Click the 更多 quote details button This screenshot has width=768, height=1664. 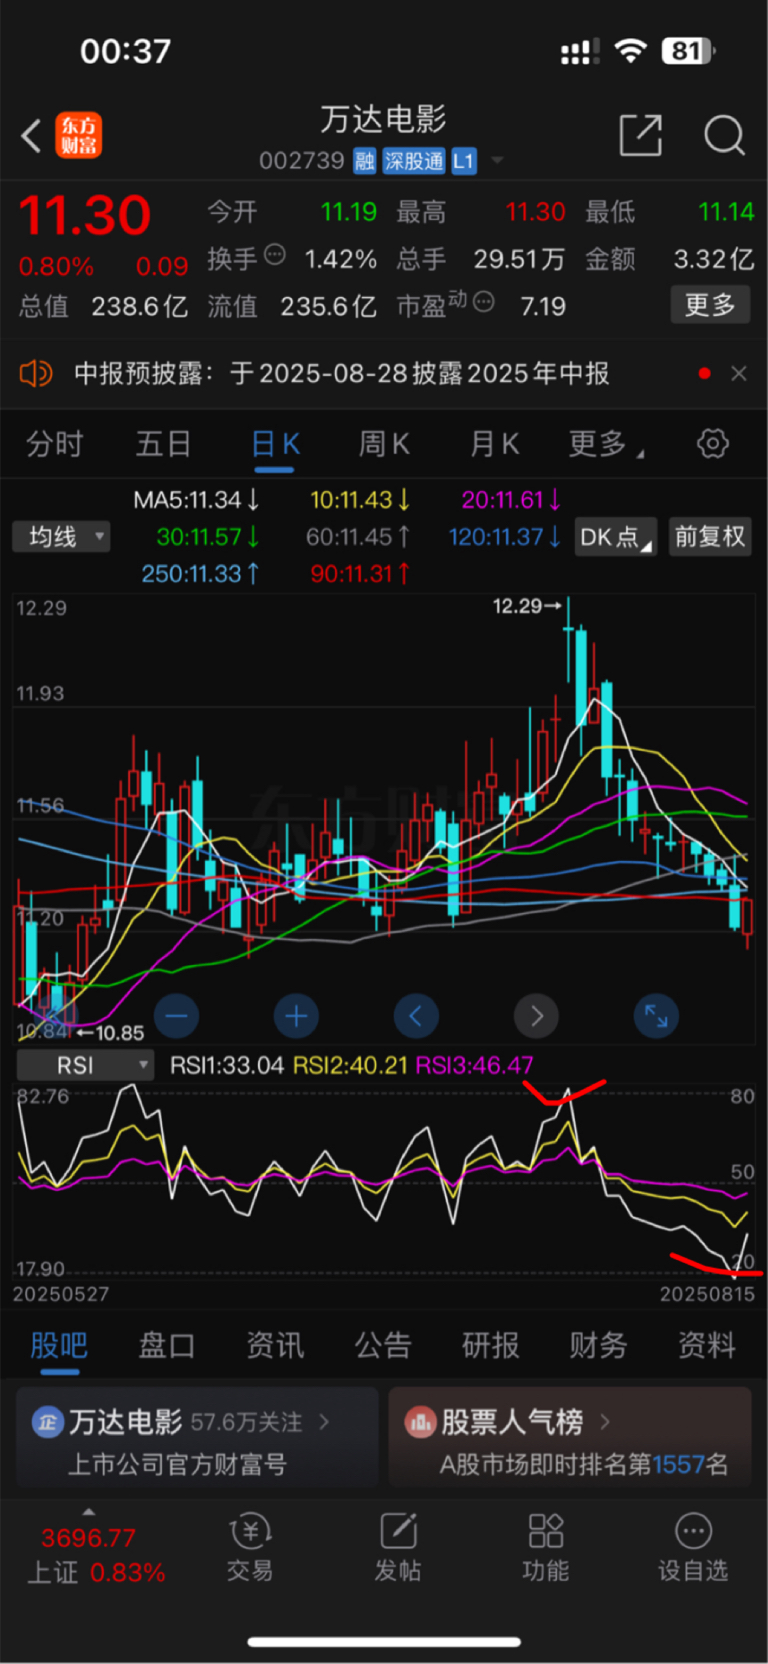(709, 304)
